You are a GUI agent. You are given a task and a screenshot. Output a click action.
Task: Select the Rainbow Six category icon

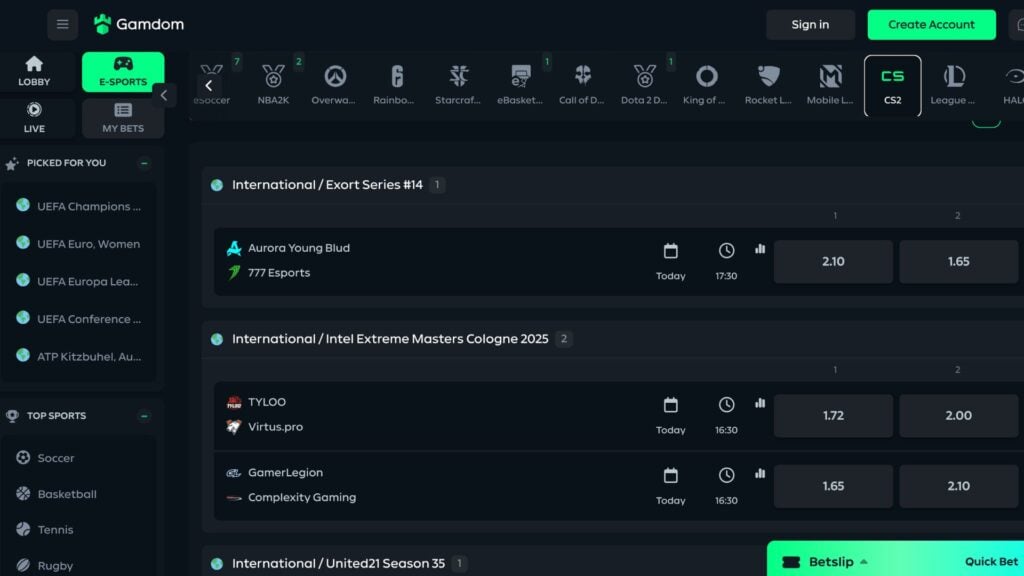pos(394,85)
